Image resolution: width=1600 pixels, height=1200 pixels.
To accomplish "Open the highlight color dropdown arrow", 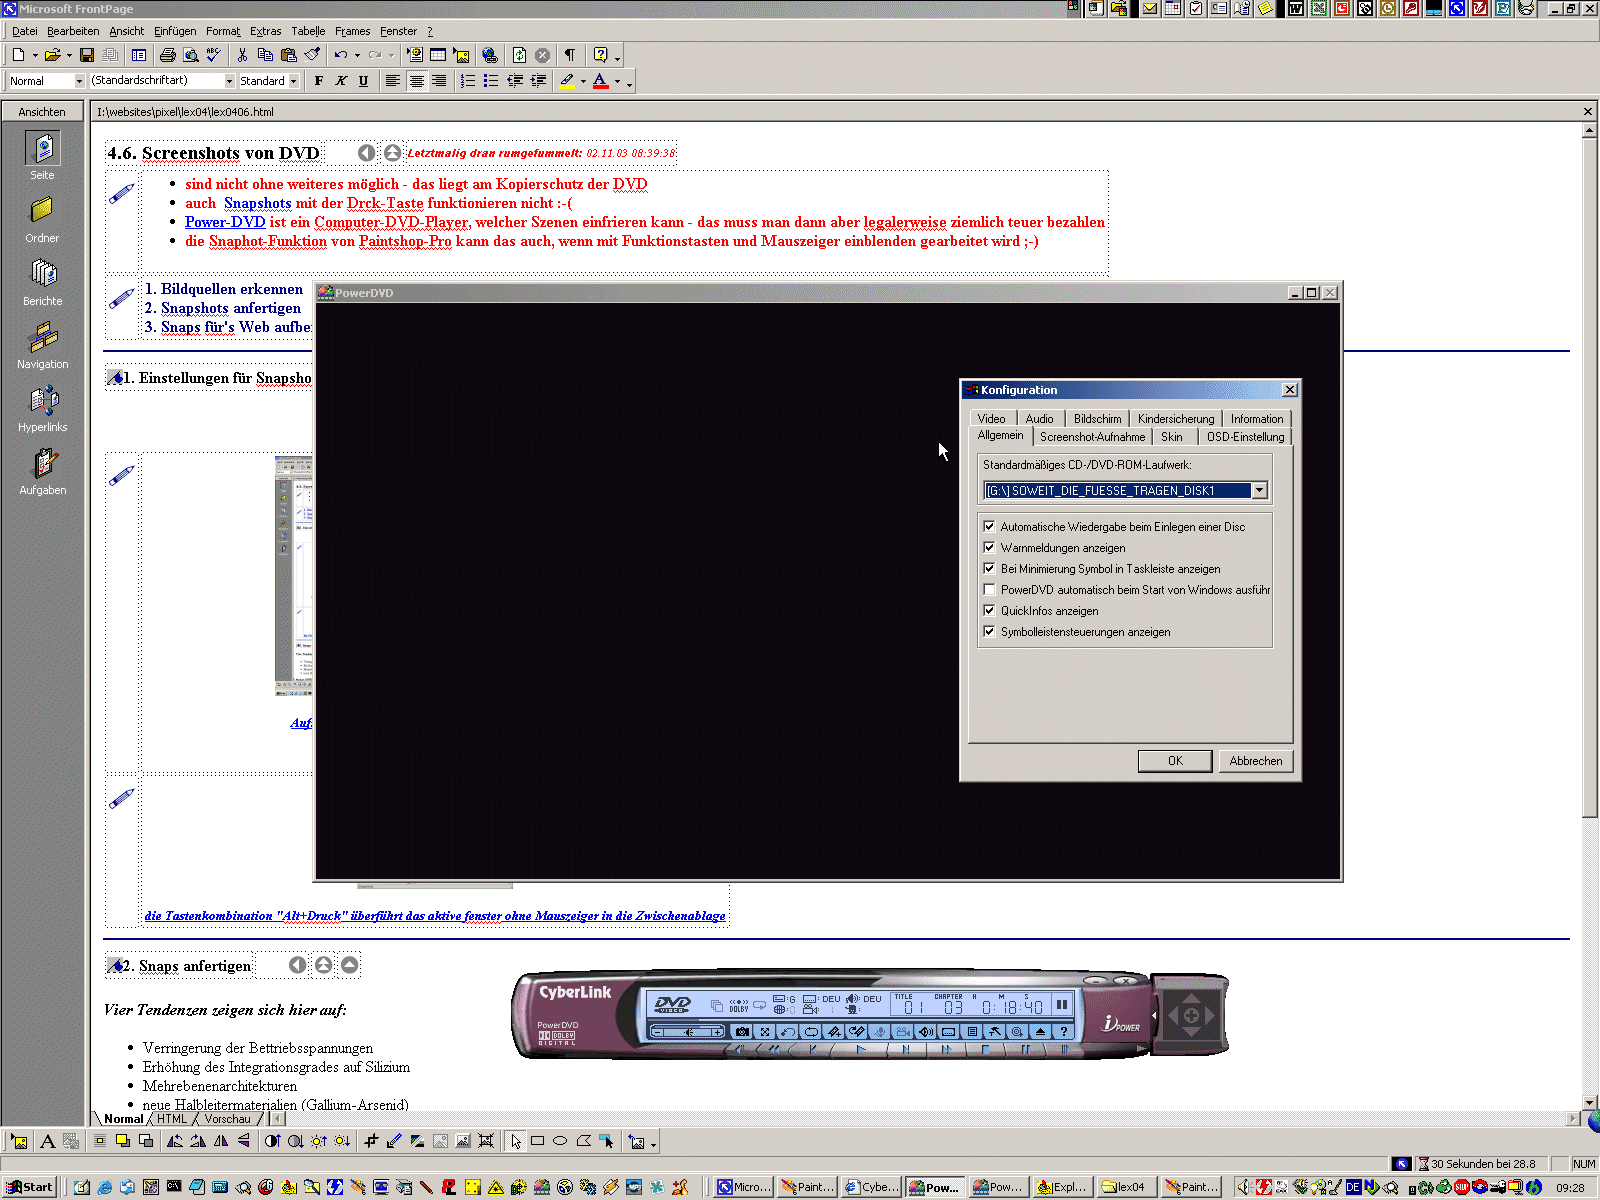I will coord(583,81).
